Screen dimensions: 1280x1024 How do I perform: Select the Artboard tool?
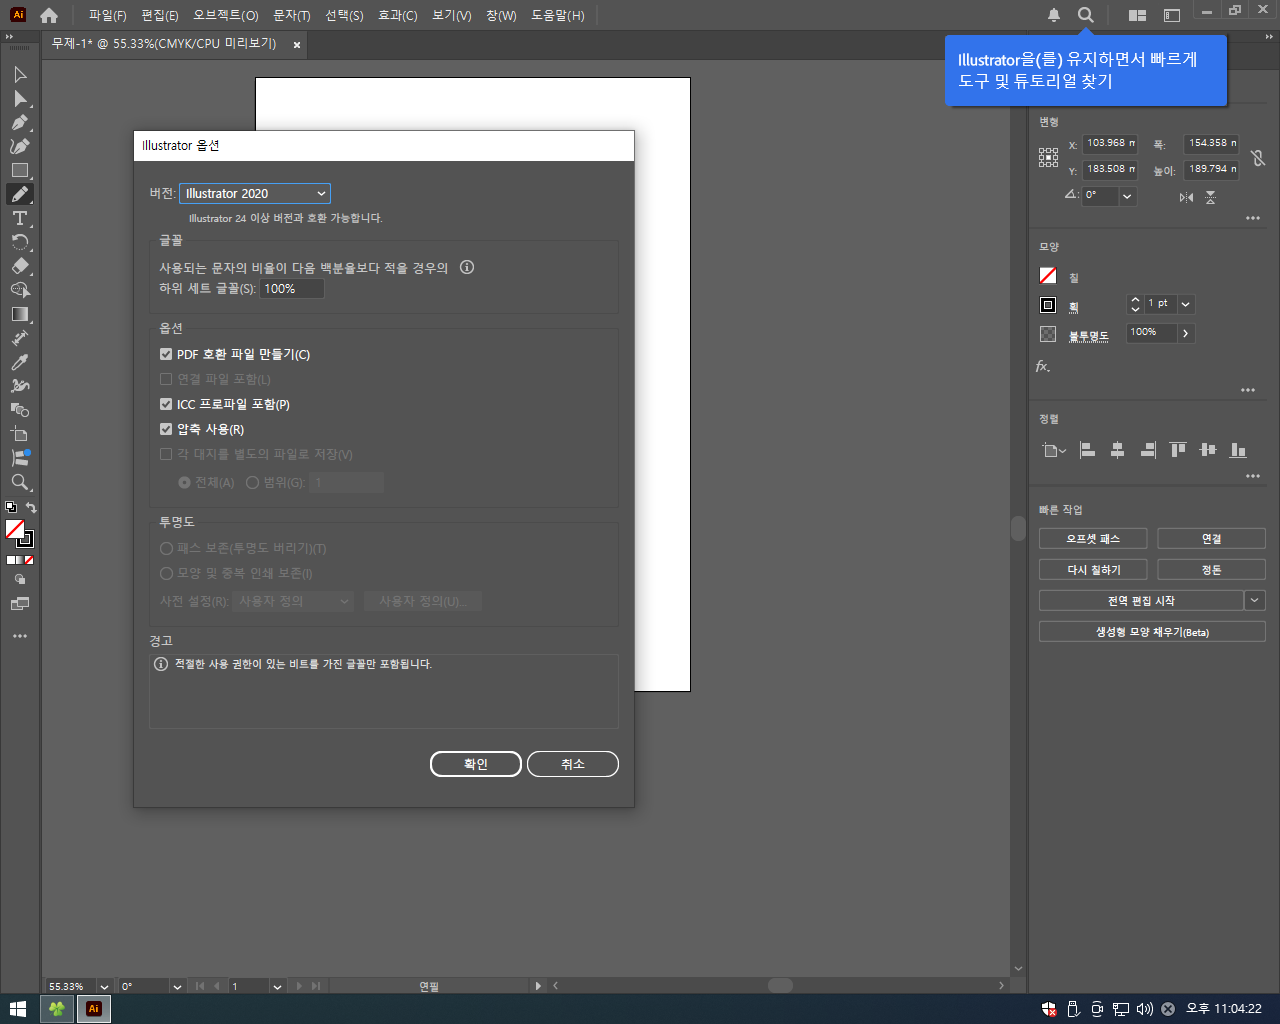point(20,434)
